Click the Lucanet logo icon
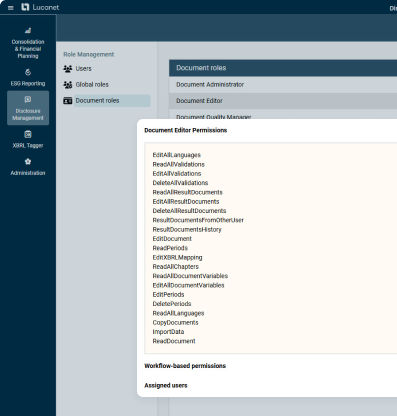The width and height of the screenshot is (397, 416). coord(25,7)
